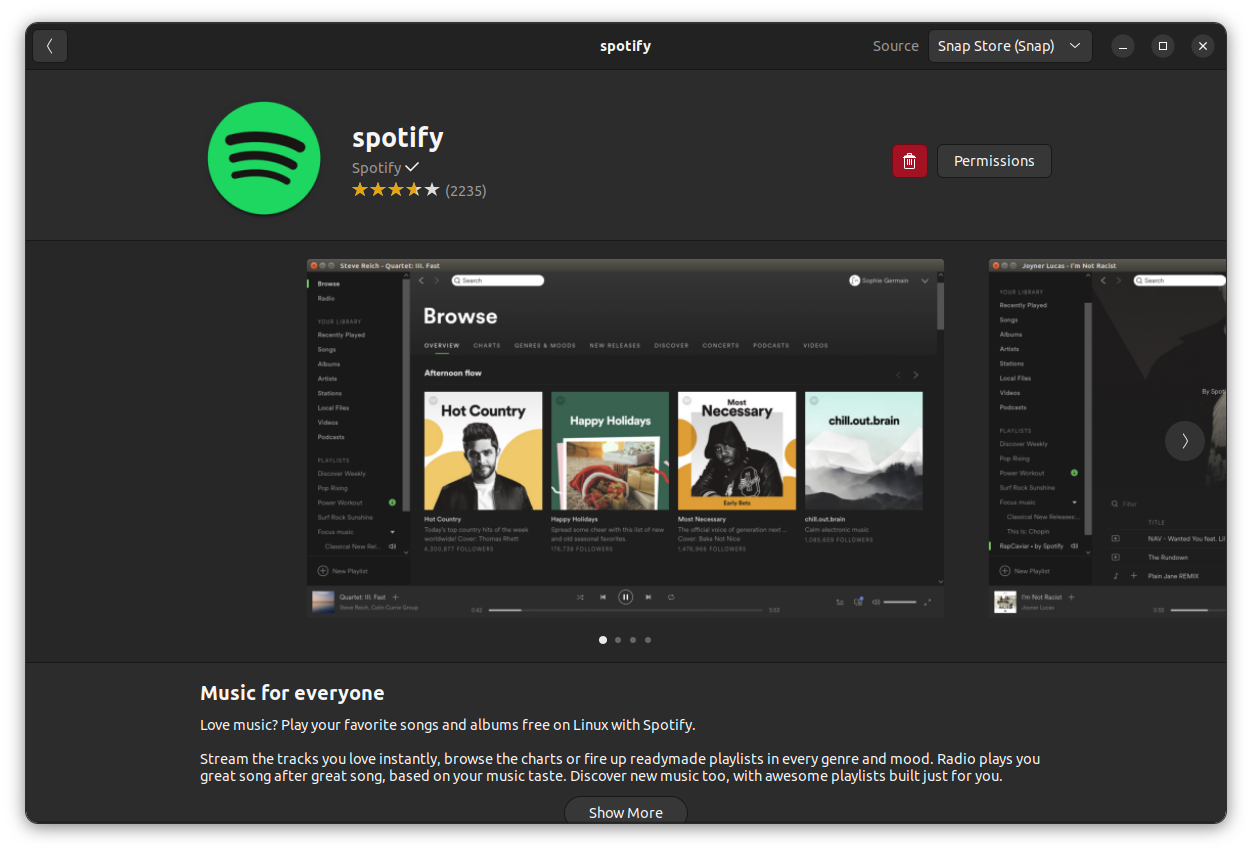Click the previous track icon
1252x852 pixels.
point(602,597)
